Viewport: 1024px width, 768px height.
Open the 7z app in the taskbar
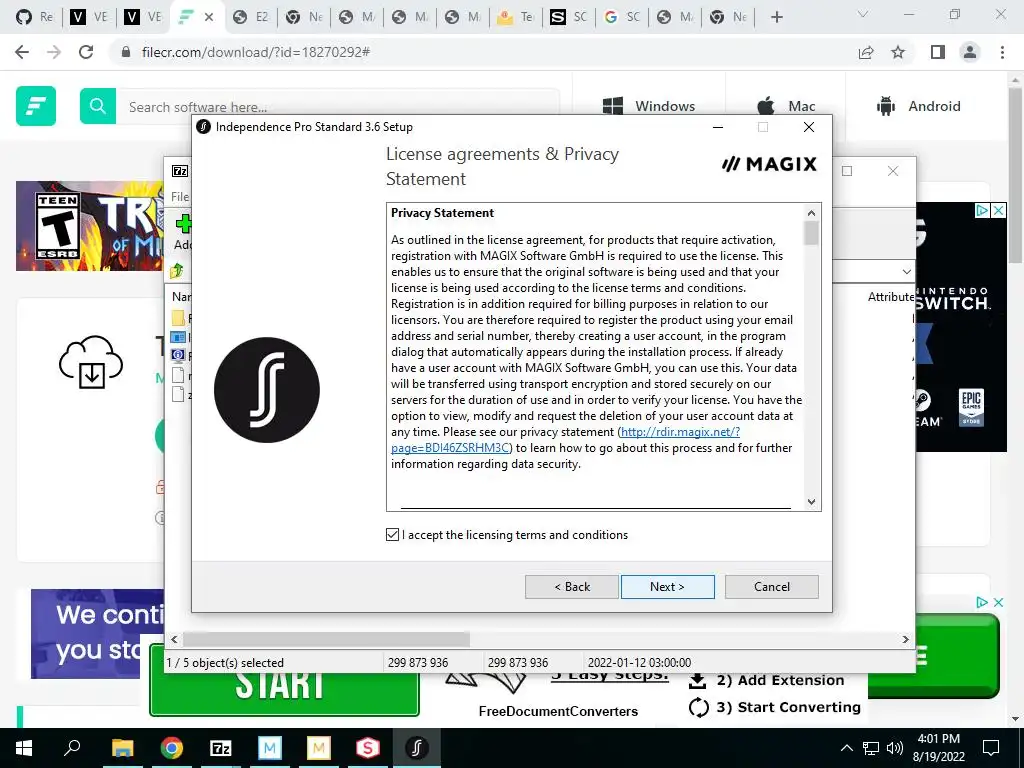(221, 748)
